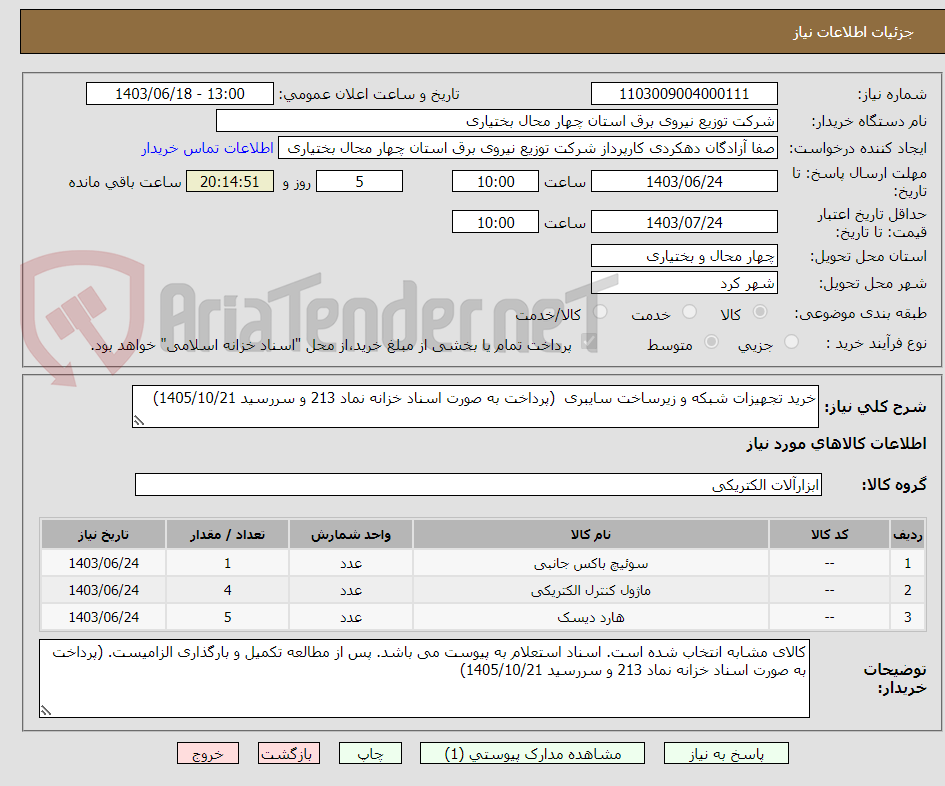The image size is (945, 786).
Task: Open مشاهده مدارک پیوستی (1) button
Action: 532,753
